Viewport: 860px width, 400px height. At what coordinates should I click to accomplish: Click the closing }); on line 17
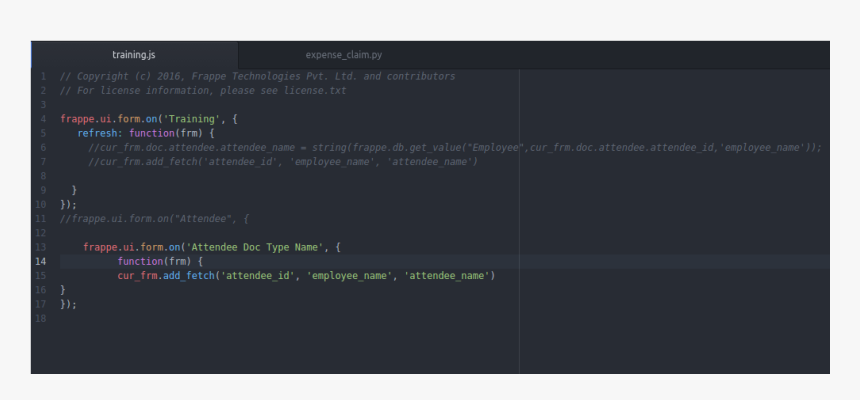point(69,304)
